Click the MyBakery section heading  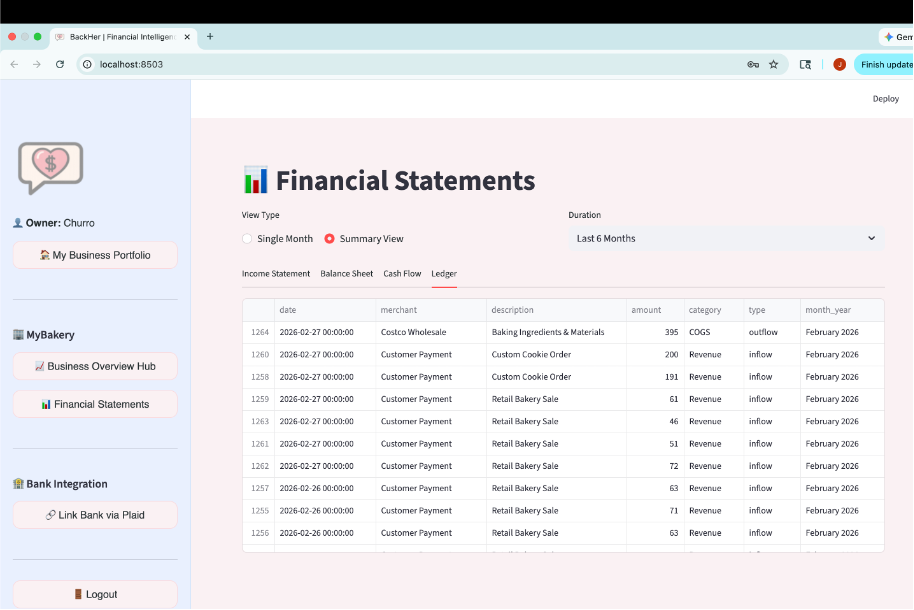44,335
